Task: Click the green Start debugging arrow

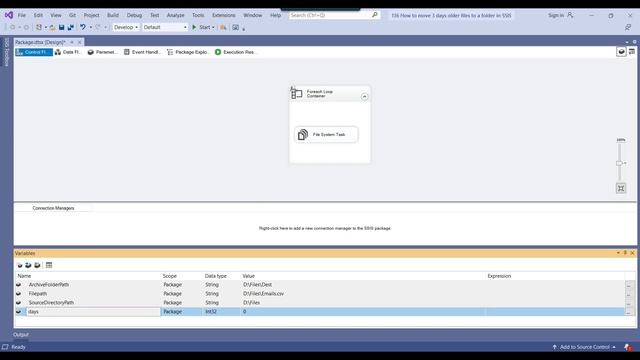Action: [x=194, y=27]
